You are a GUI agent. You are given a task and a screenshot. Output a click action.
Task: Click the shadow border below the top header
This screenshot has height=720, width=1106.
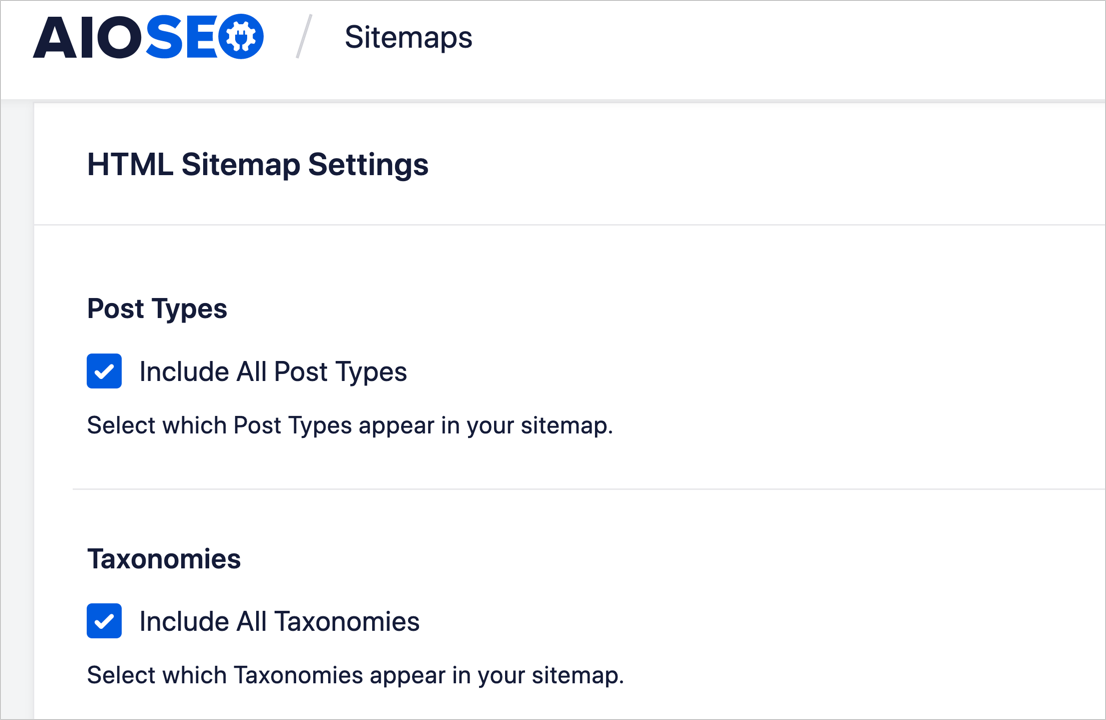(553, 102)
